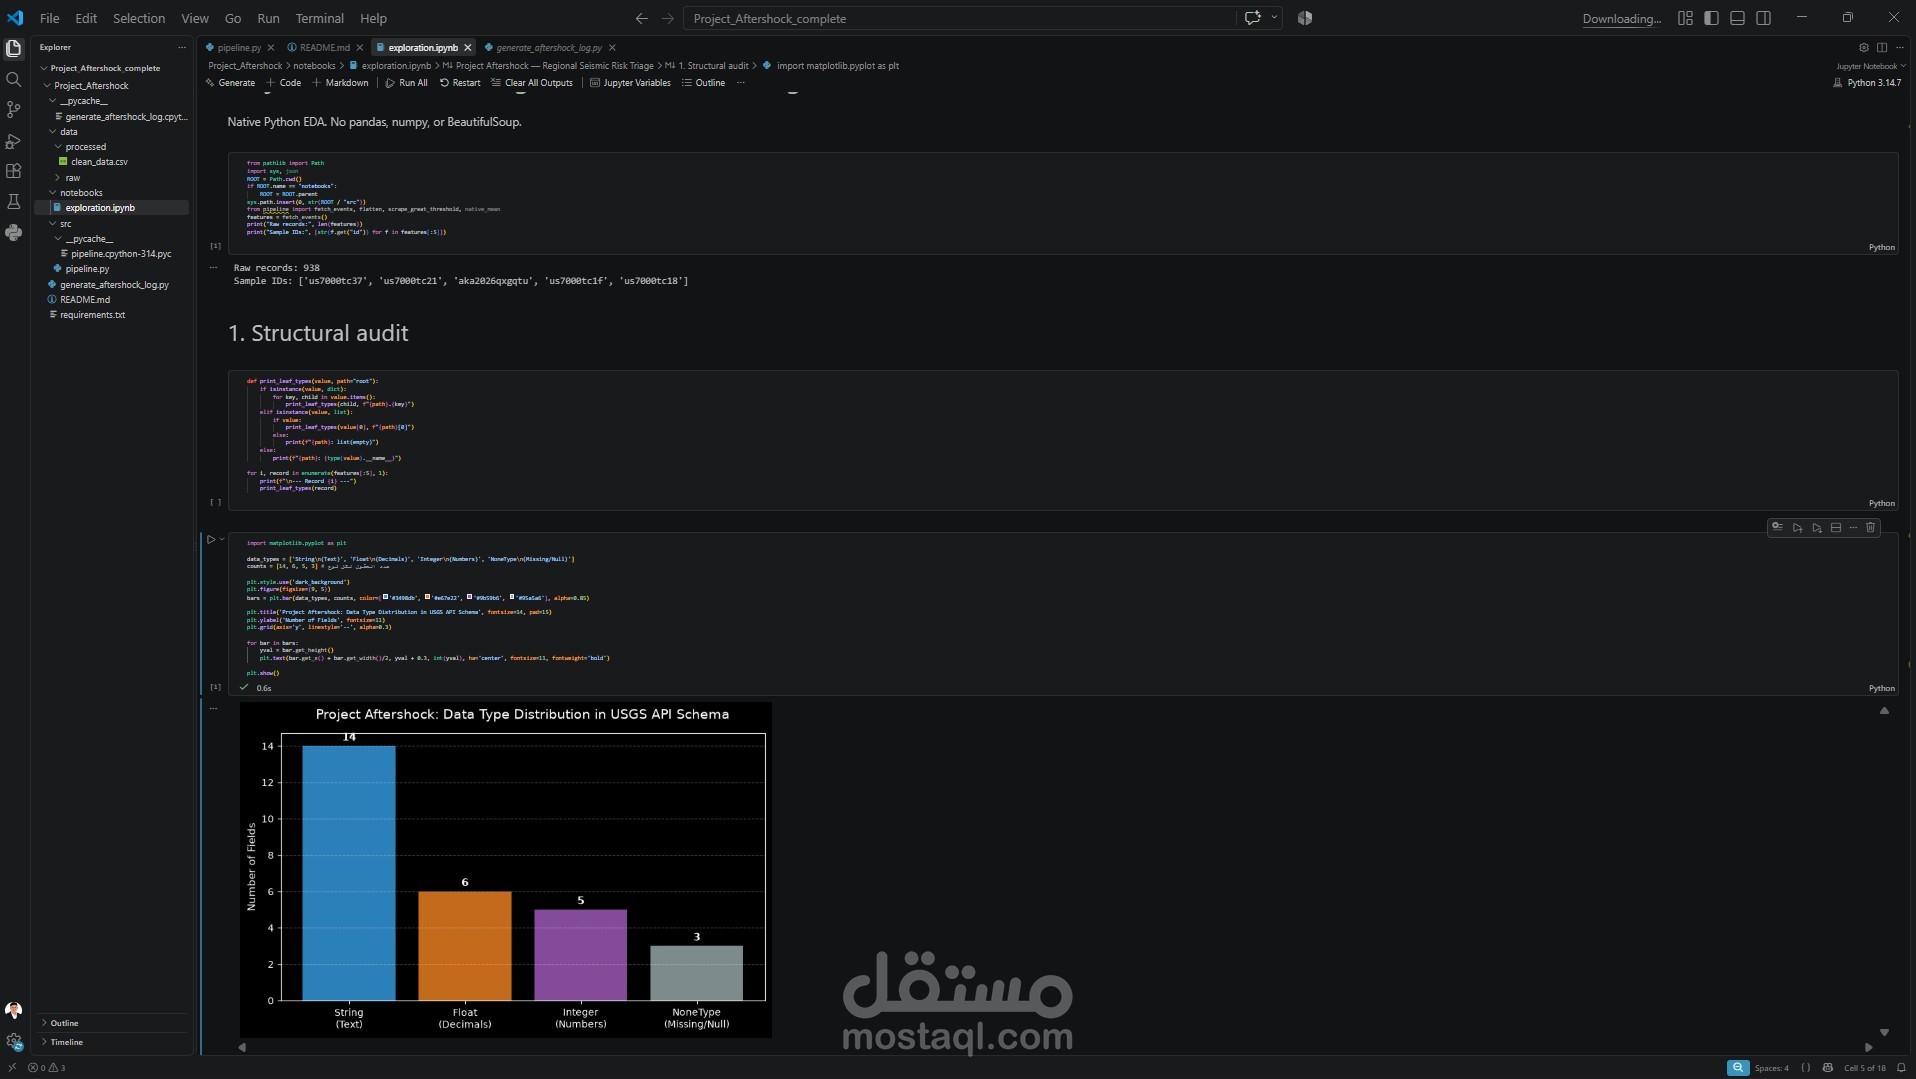The image size is (1916, 1079).
Task: Switch to the README.md tab
Action: coord(325,47)
